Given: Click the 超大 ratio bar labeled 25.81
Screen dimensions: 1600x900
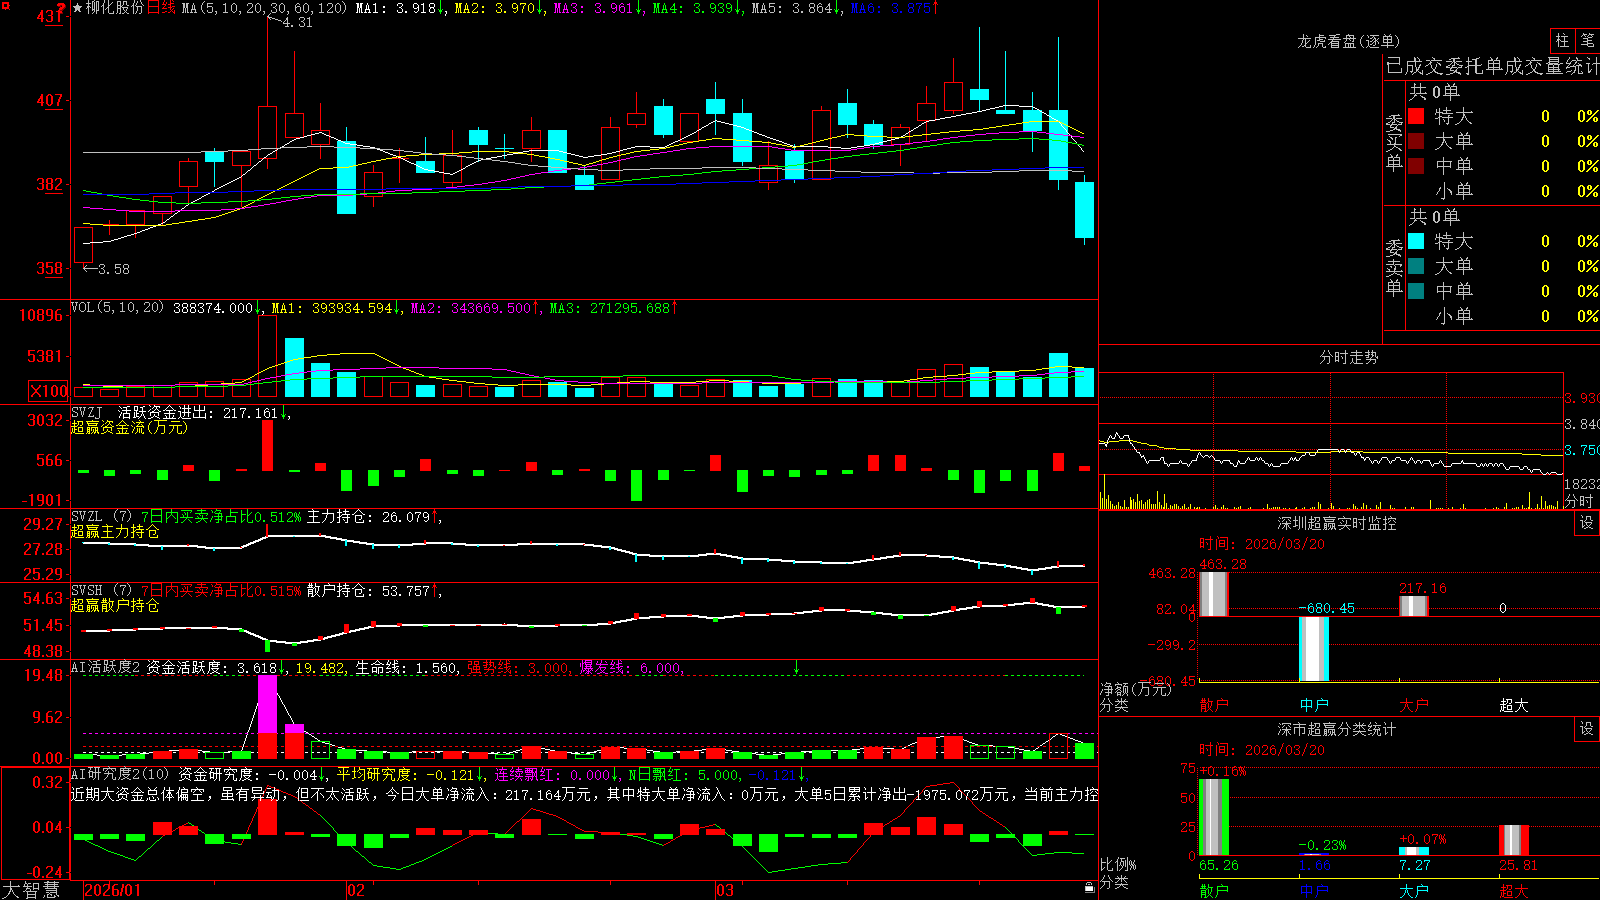Looking at the screenshot, I should coord(1514,840).
